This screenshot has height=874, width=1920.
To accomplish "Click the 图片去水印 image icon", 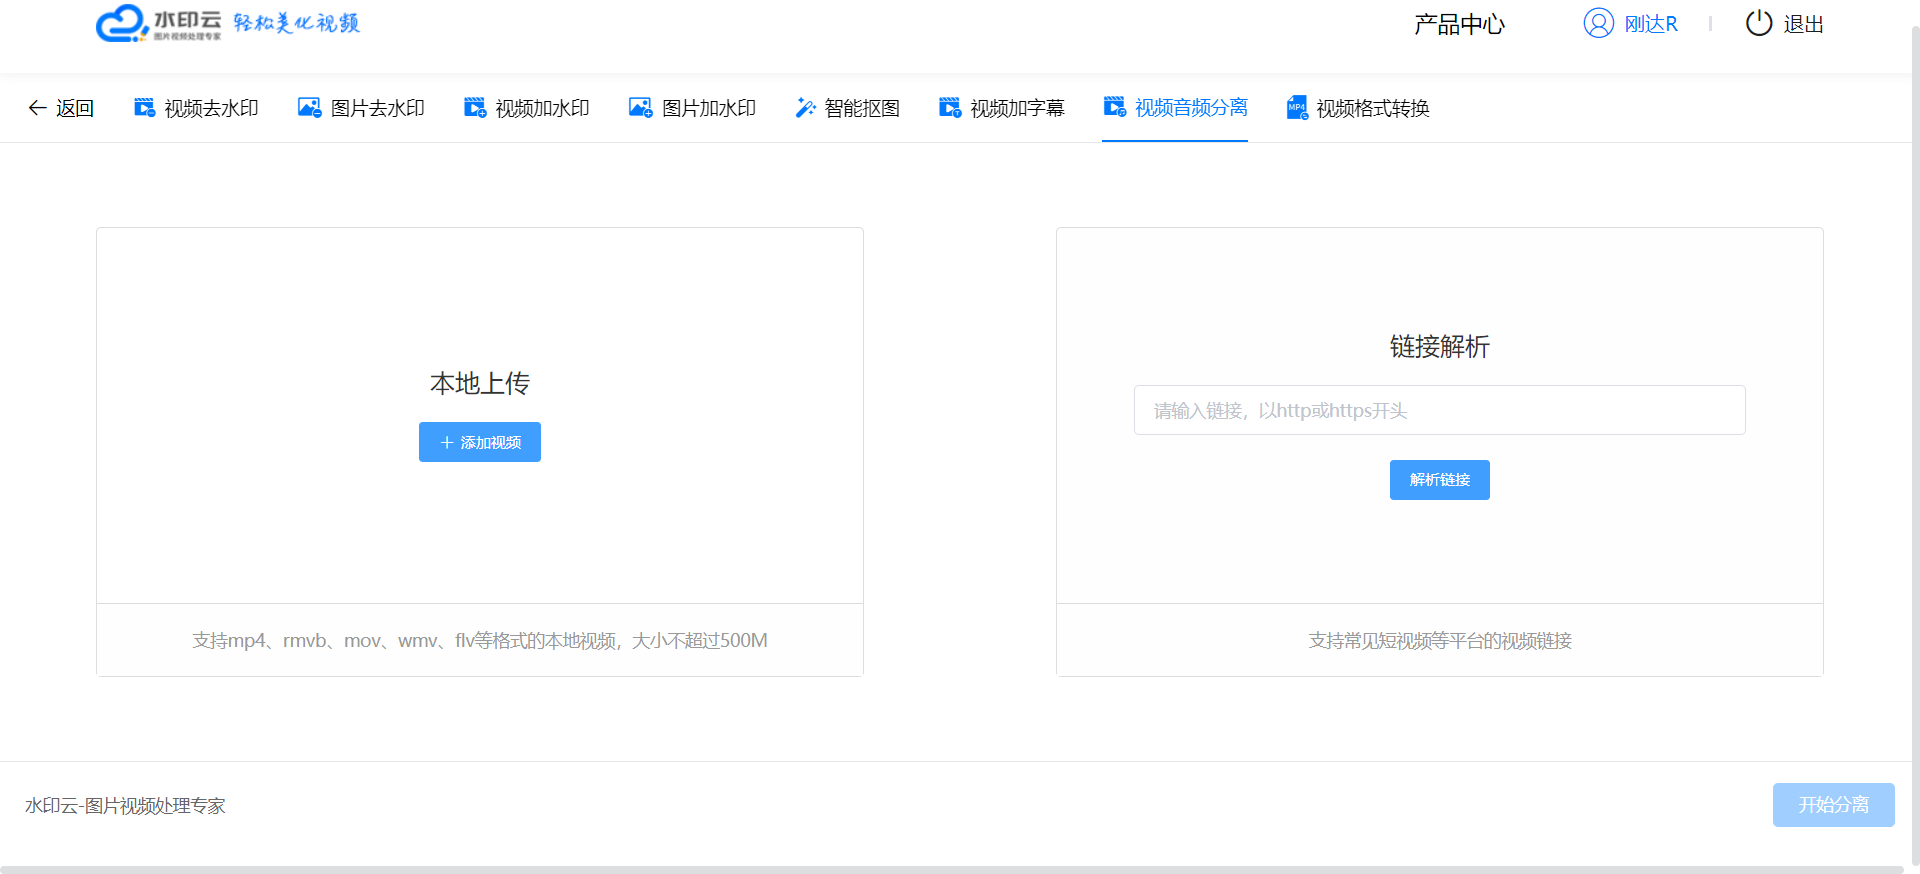I will (310, 108).
